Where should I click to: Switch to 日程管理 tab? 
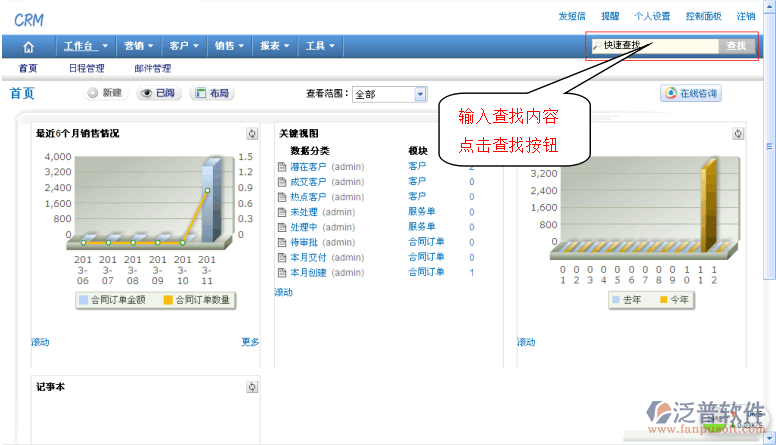(86, 69)
